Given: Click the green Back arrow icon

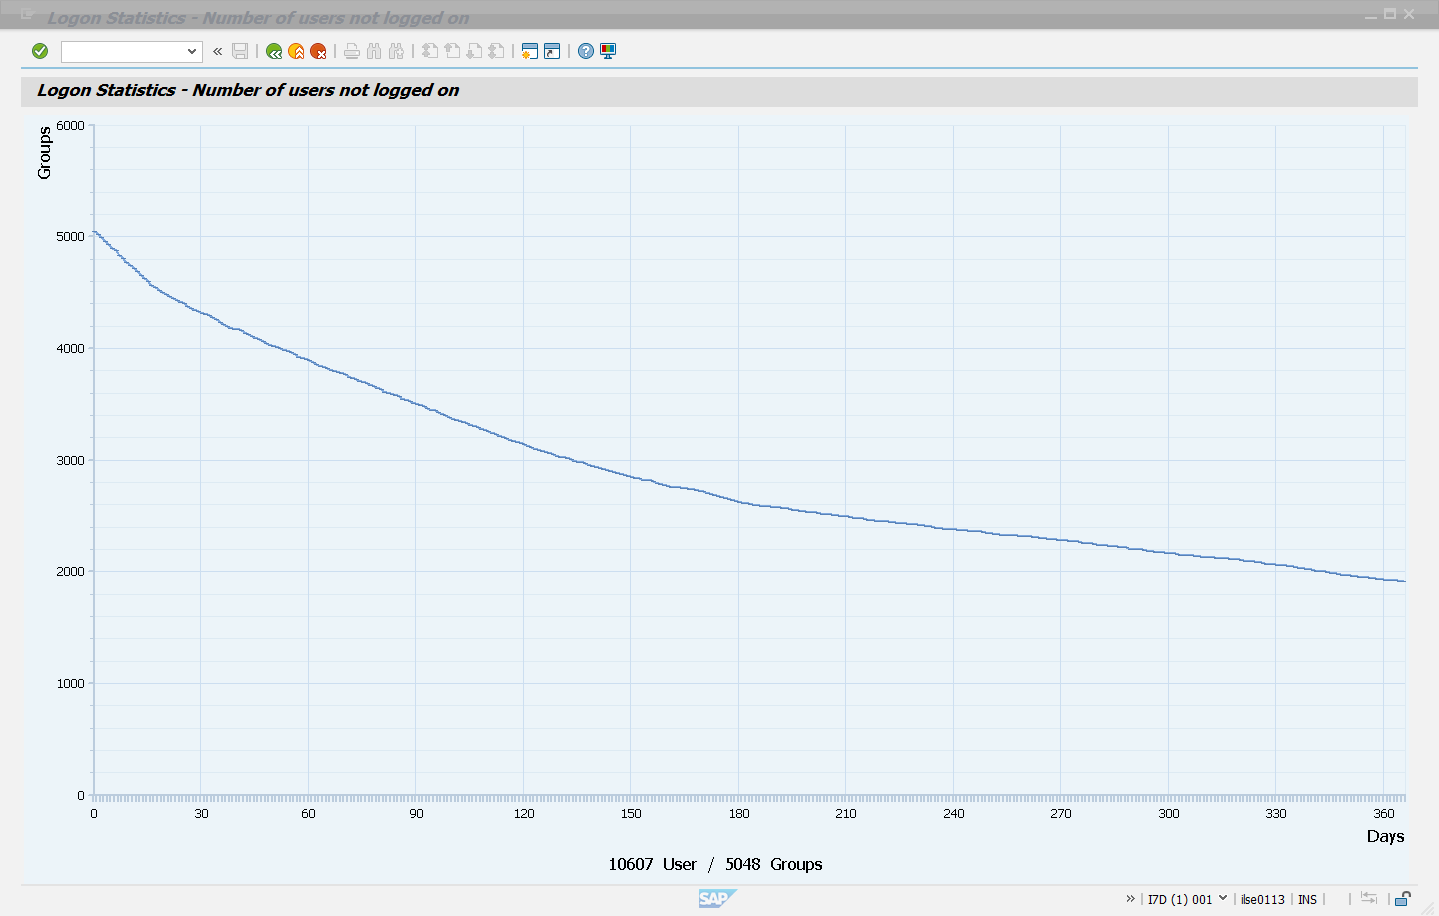Looking at the screenshot, I should click(x=274, y=51).
